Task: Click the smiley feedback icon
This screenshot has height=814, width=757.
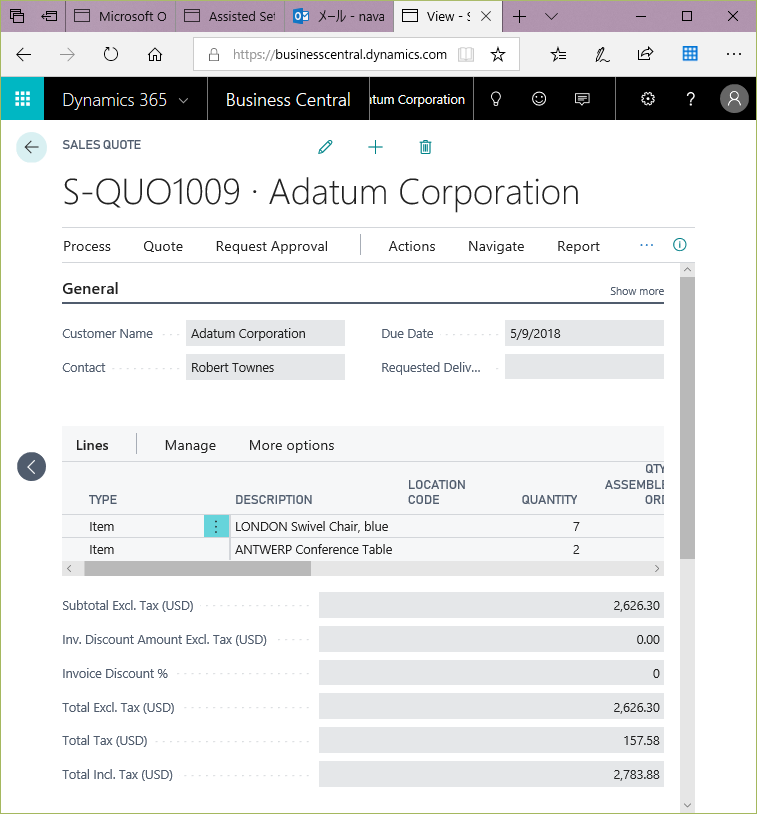Action: click(539, 99)
